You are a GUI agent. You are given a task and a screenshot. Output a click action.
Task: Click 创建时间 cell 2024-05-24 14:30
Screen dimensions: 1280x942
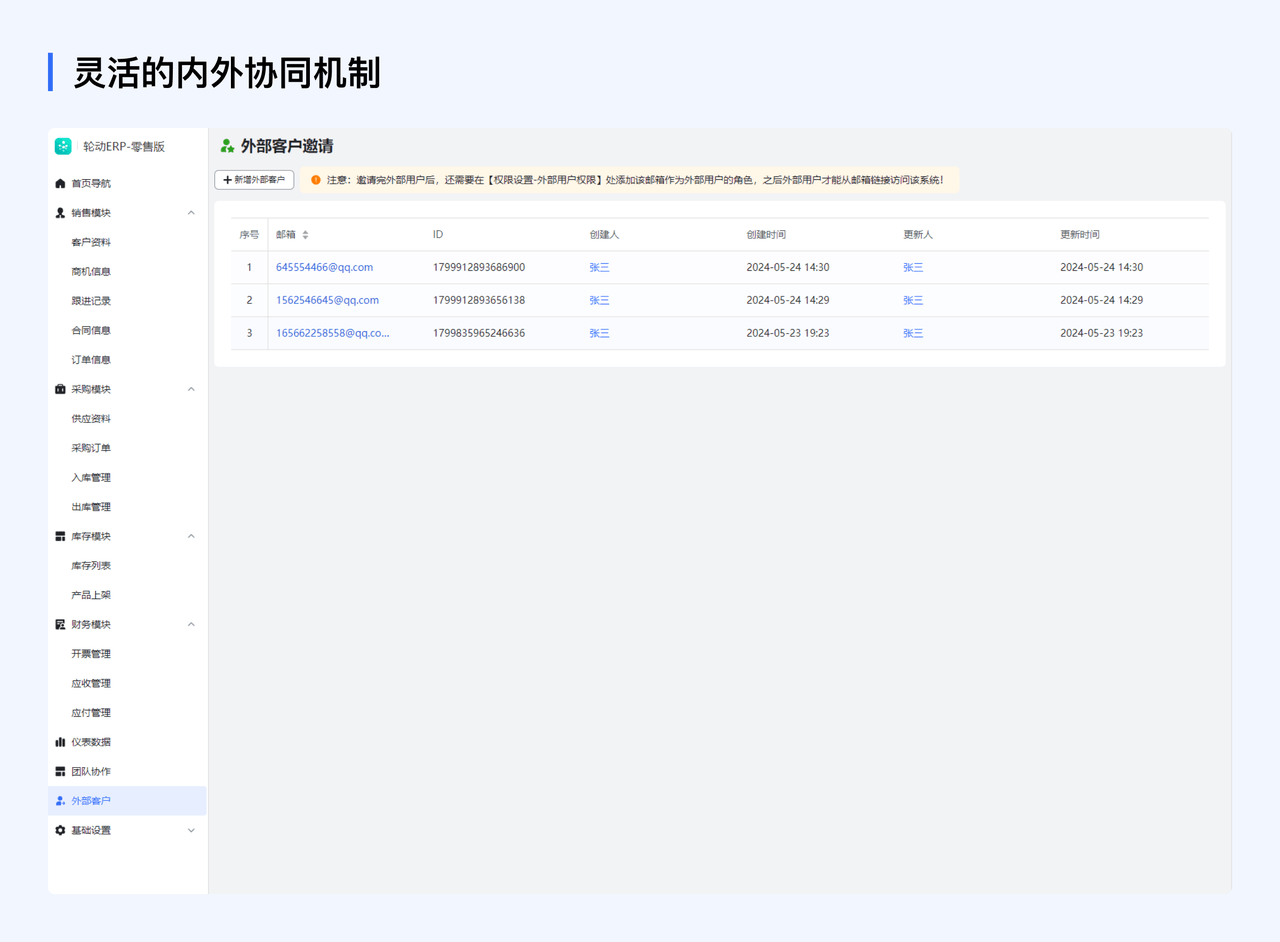tap(788, 267)
